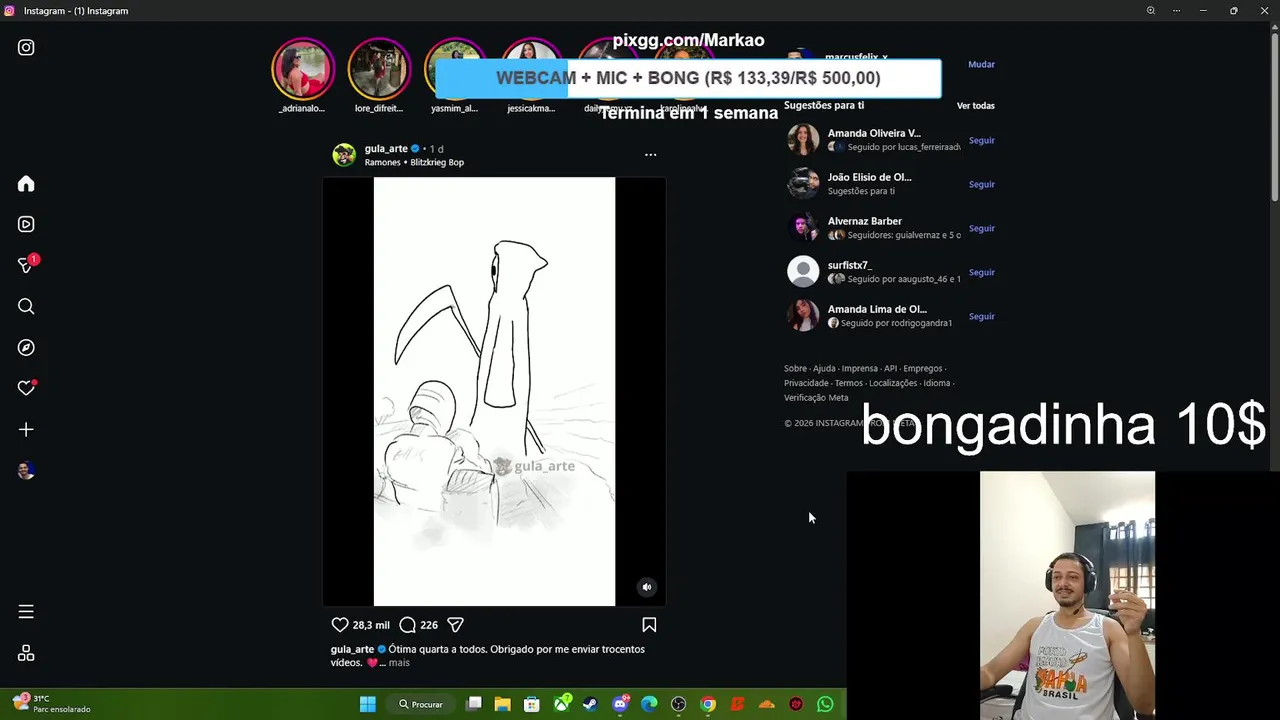The height and width of the screenshot is (720, 1280).
Task: Open the 'Localizações' footer link
Action: coord(893,383)
